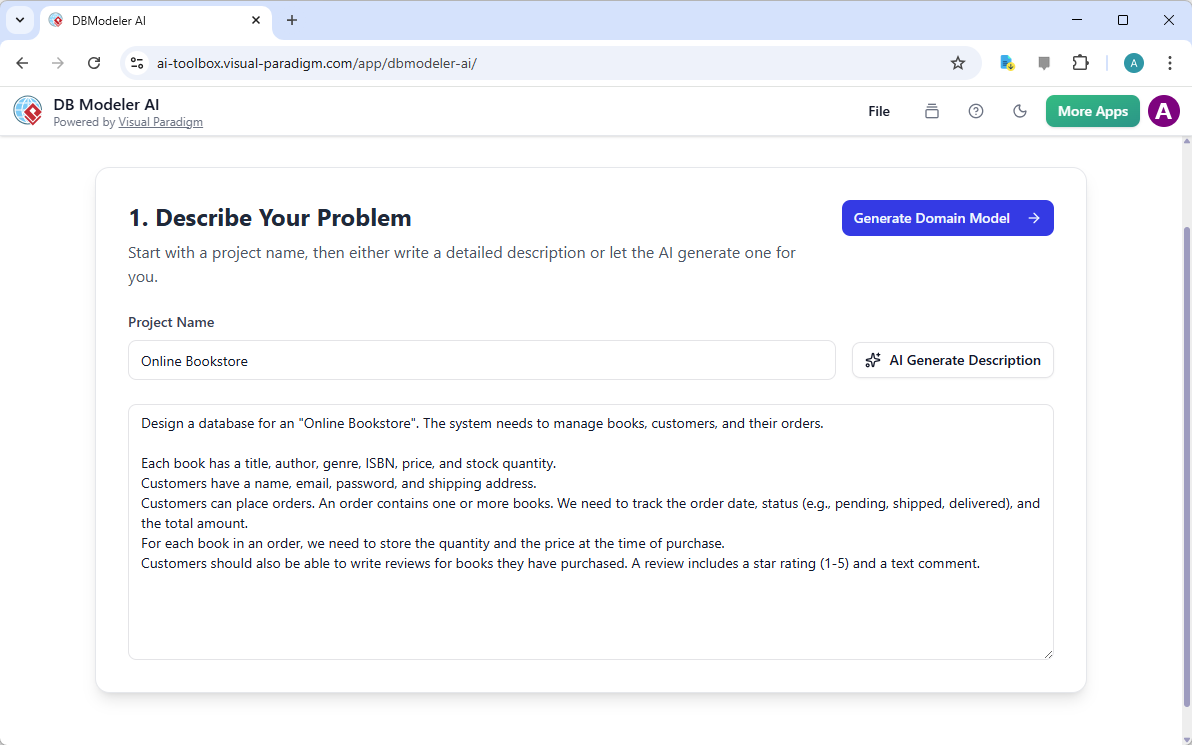1192x745 pixels.
Task: Click the browser profile avatar icon
Action: click(x=1133, y=62)
